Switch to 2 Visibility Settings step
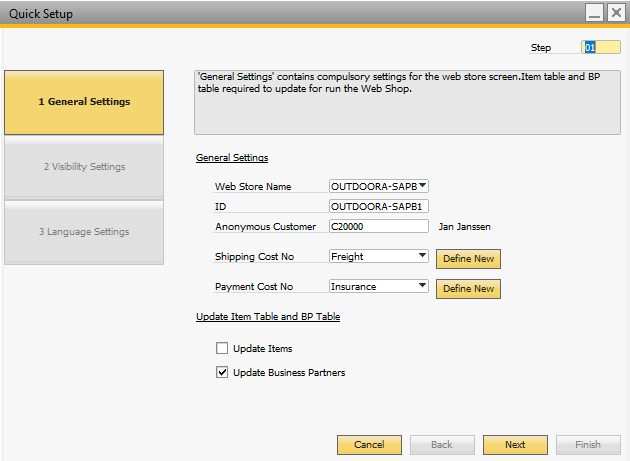This screenshot has width=630, height=461. 84,167
